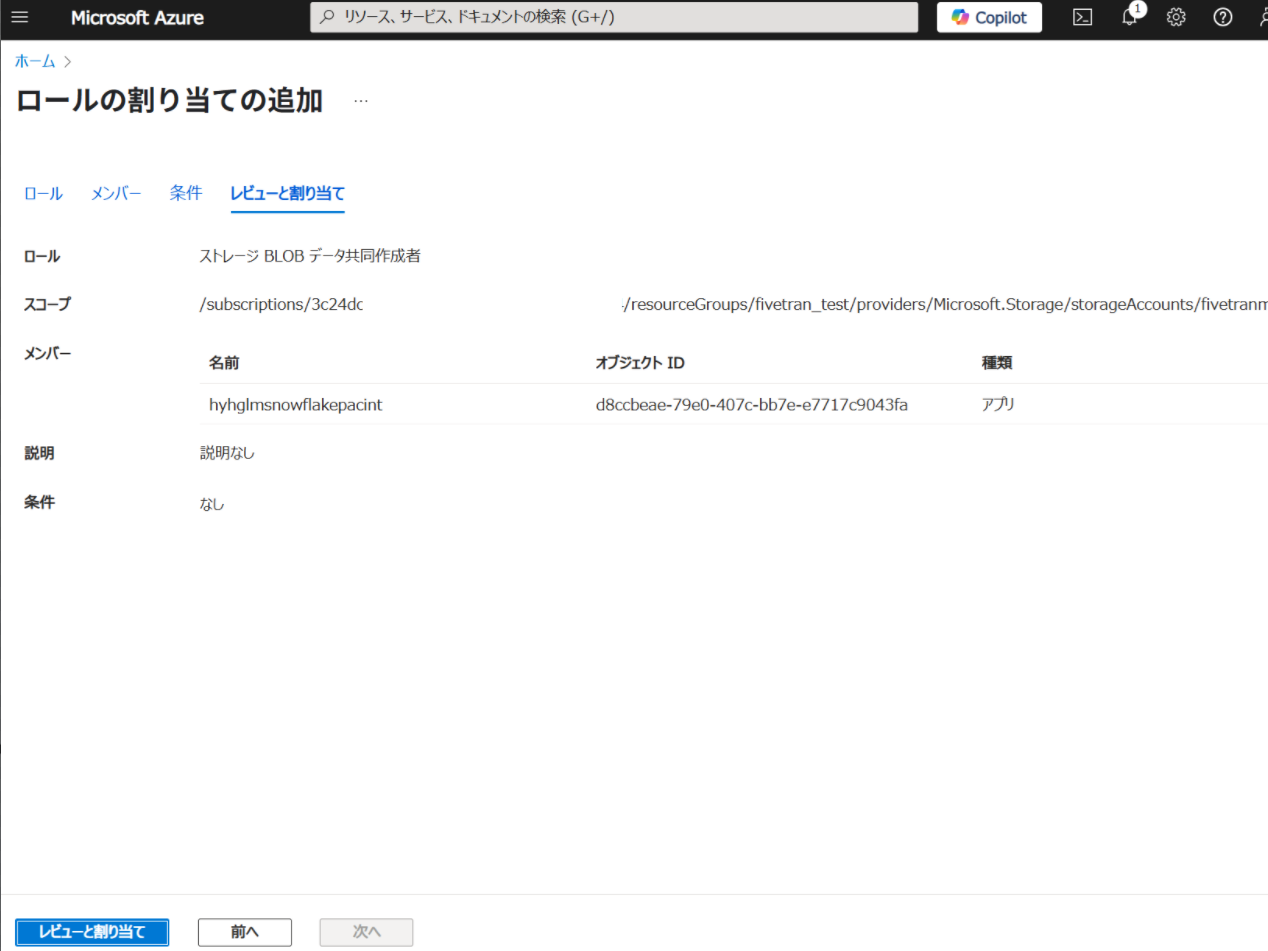Go to the ホーム breadcrumb link
Image resolution: width=1268 pixels, height=951 pixels.
tap(35, 61)
